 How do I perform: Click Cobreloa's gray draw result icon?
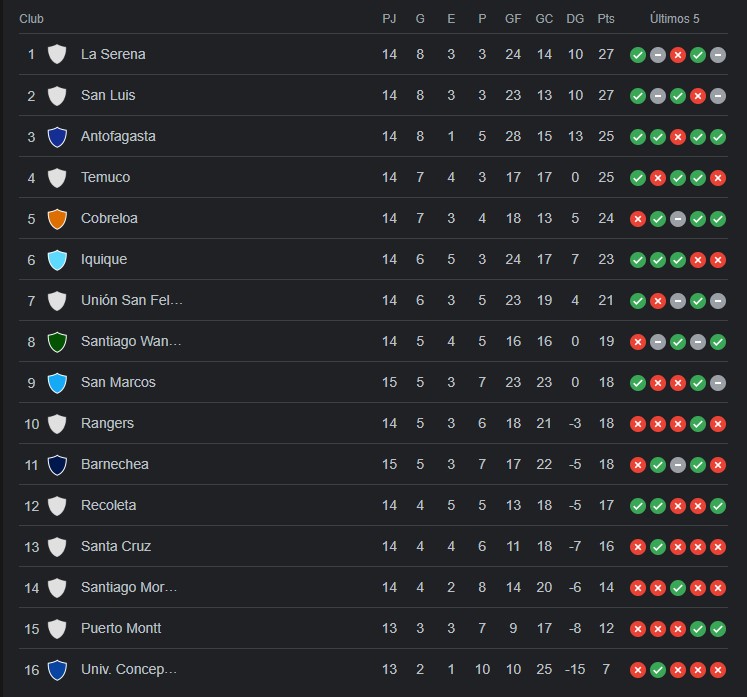click(x=677, y=219)
